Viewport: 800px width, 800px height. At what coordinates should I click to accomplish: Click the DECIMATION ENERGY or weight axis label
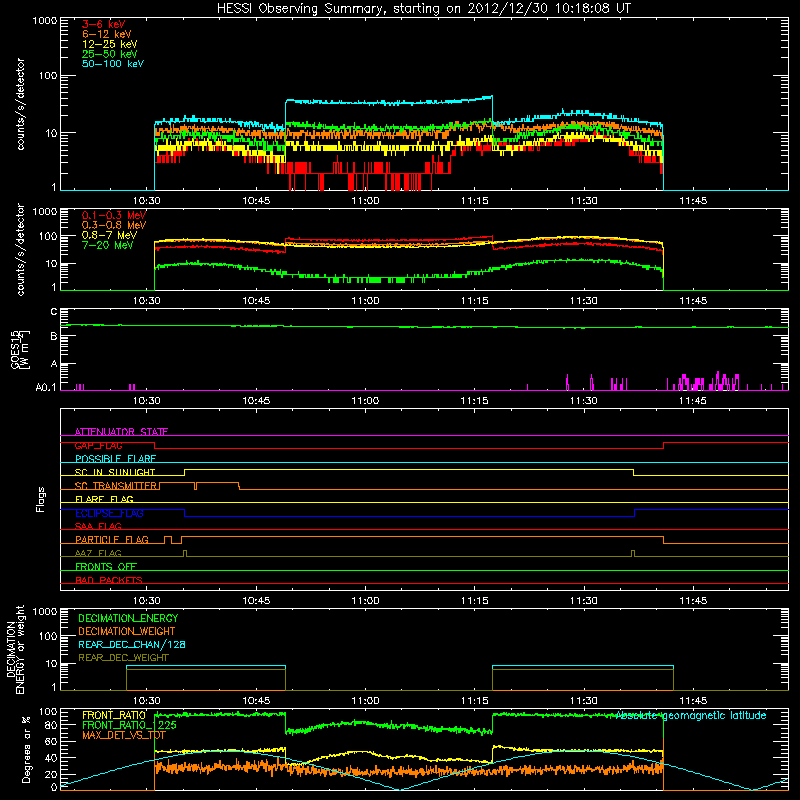coord(15,650)
